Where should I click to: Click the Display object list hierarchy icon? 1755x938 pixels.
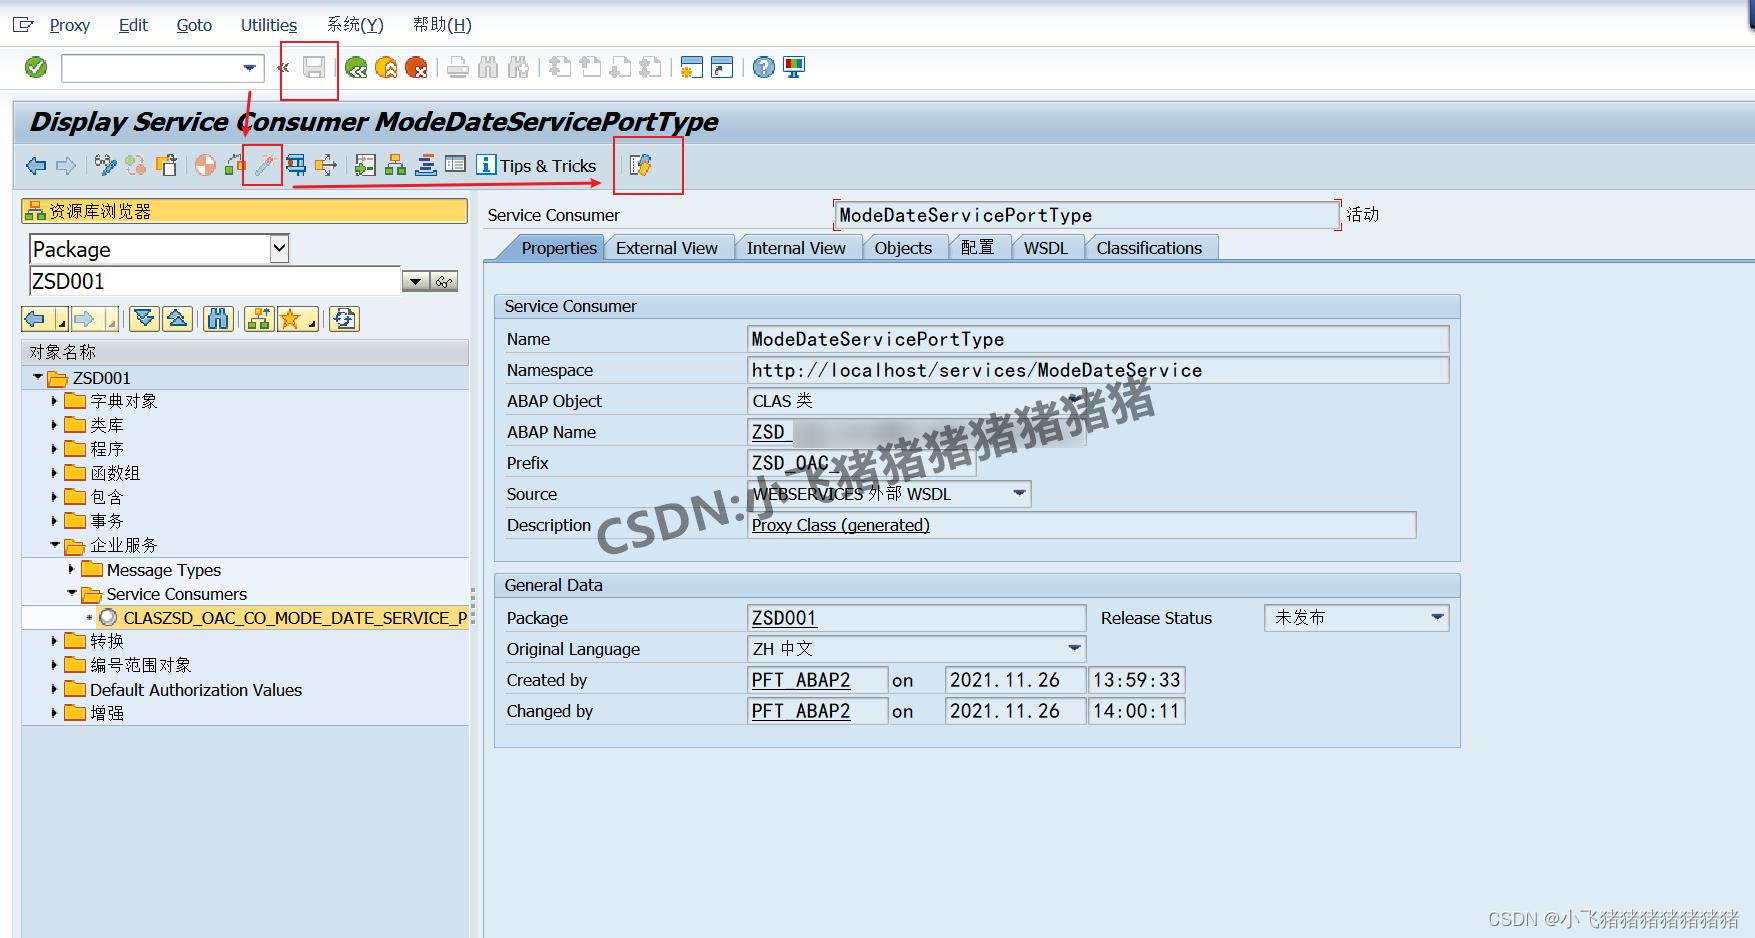395,165
